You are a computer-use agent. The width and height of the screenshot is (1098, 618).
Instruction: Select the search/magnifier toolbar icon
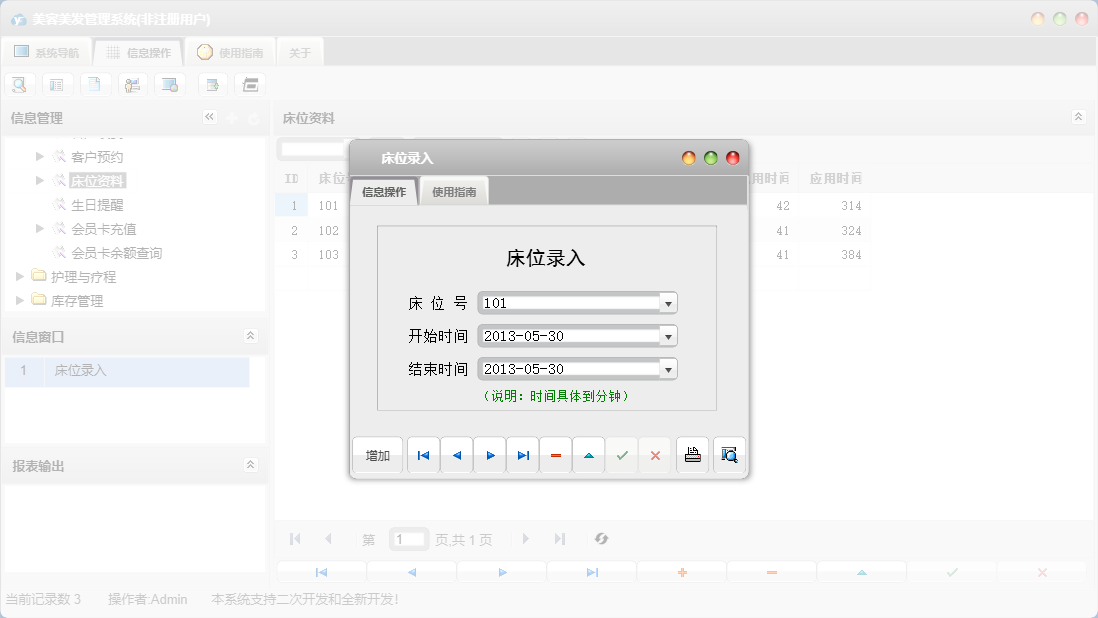tap(19, 84)
